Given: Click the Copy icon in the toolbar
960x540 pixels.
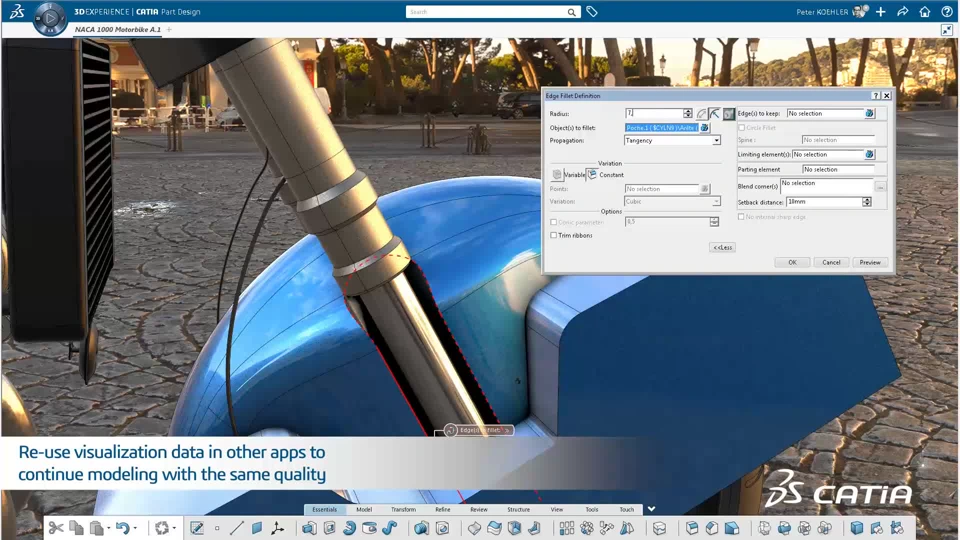Looking at the screenshot, I should pyautogui.click(x=77, y=528).
